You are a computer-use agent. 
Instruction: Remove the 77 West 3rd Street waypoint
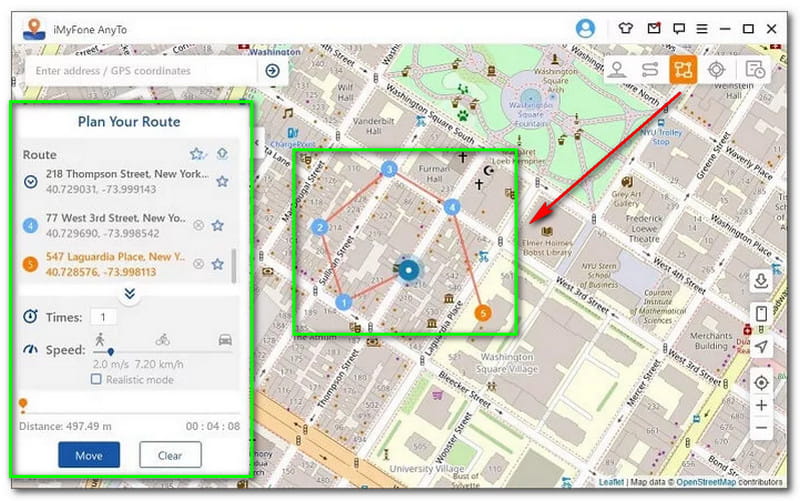(x=198, y=225)
